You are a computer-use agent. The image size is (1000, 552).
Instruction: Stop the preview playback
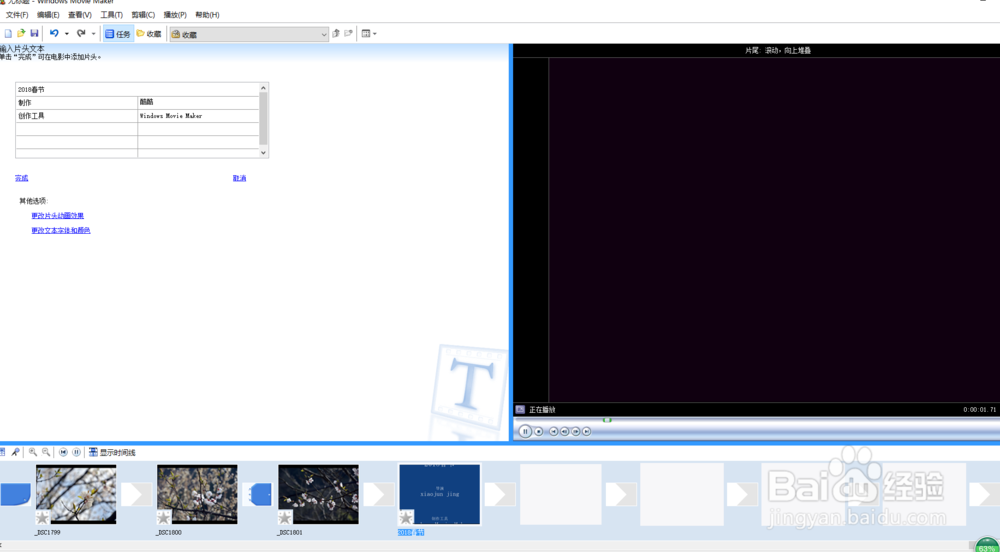pyautogui.click(x=539, y=432)
